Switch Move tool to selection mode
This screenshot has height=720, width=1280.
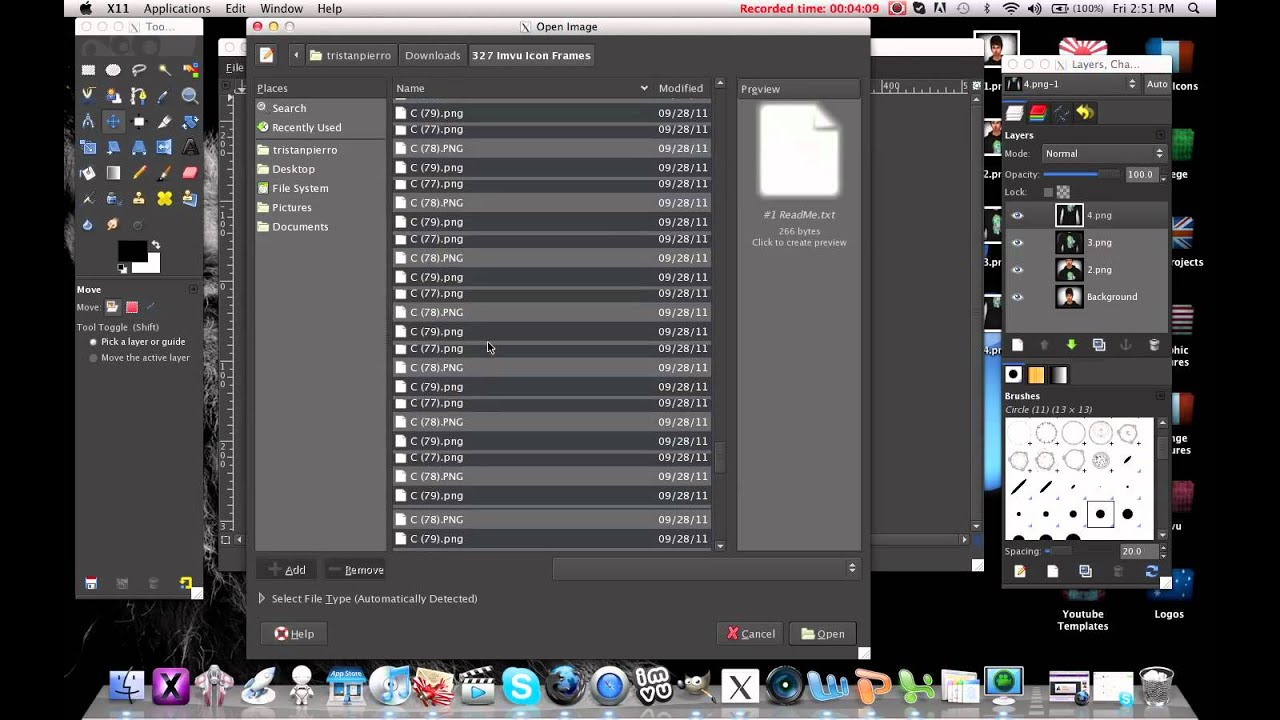[x=131, y=307]
